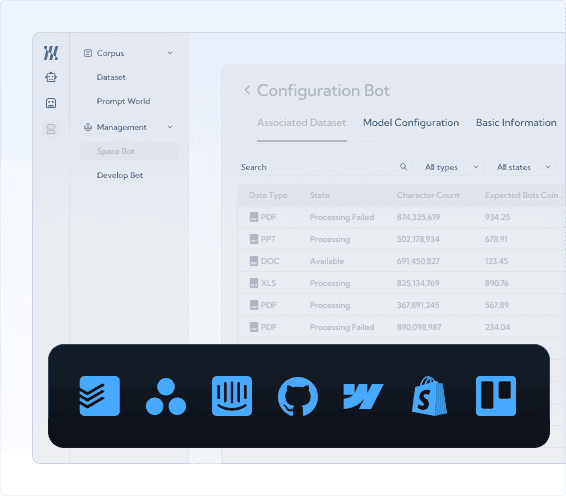Click the coin value 934.25
566x496 pixels.
[x=497, y=217]
